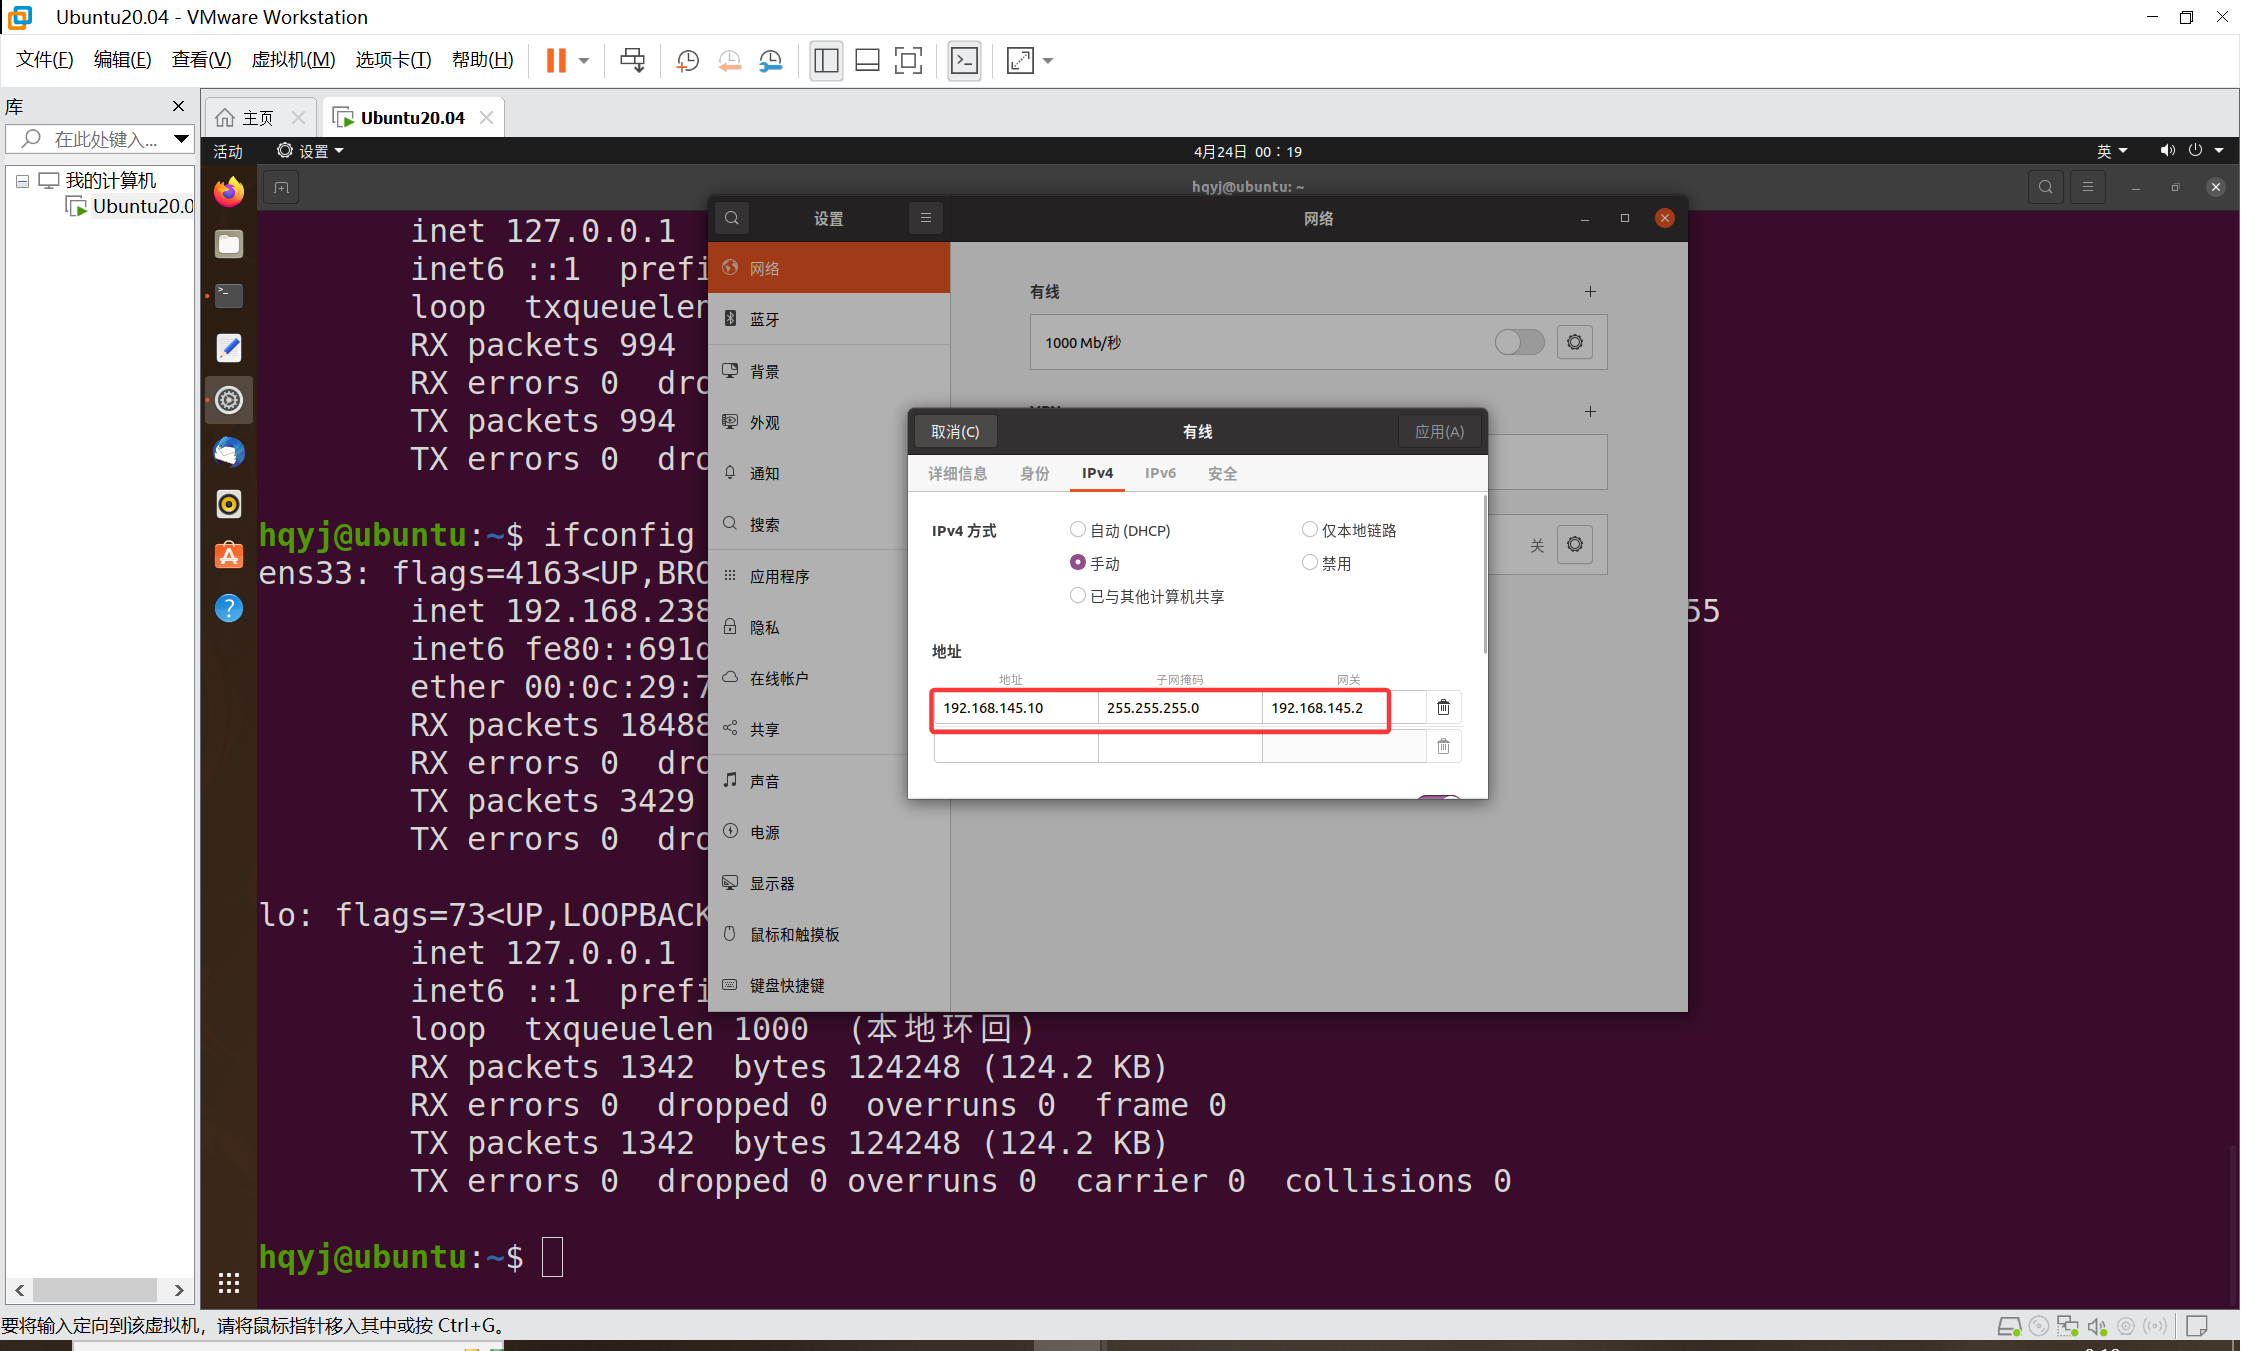Cancel the wired settings dialog with 取消(C)
The height and width of the screenshot is (1351, 2241).
pyautogui.click(x=955, y=431)
